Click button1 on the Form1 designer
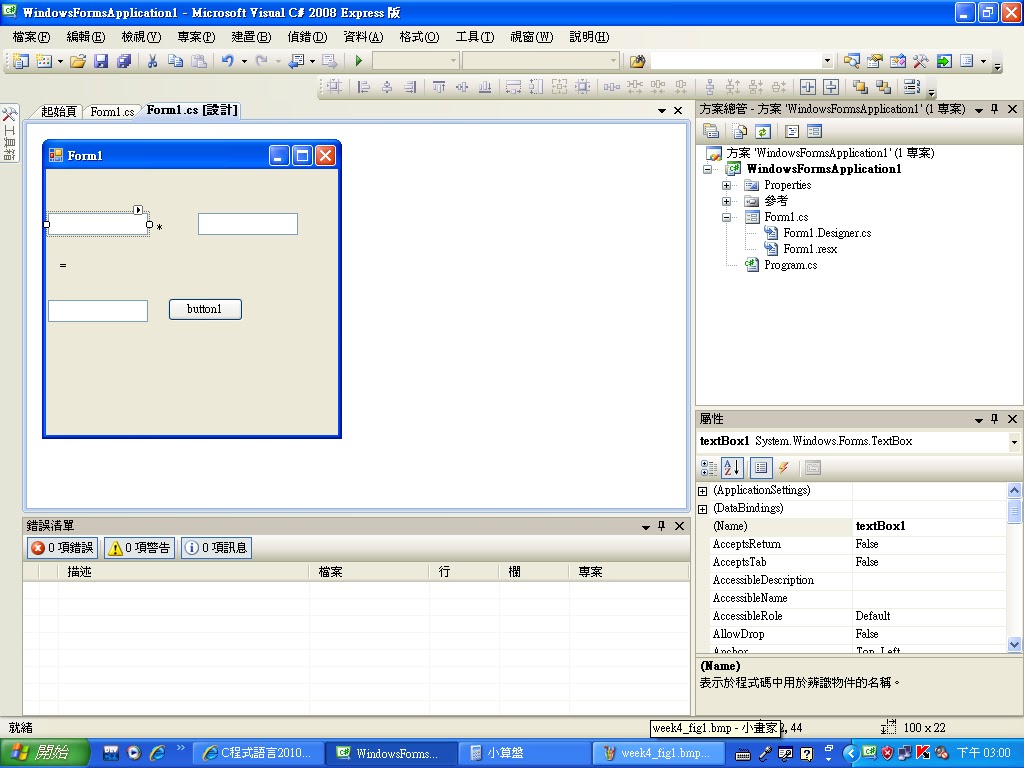 [x=205, y=309]
